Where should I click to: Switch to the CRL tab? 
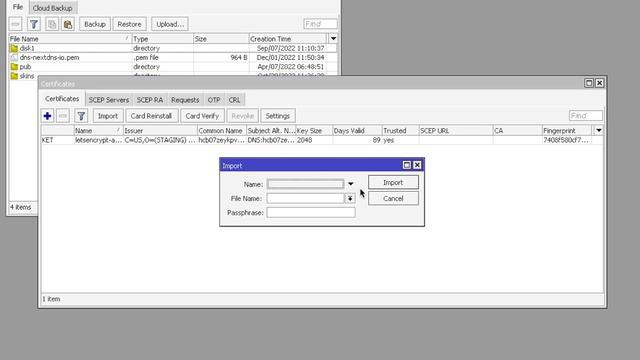tap(234, 100)
